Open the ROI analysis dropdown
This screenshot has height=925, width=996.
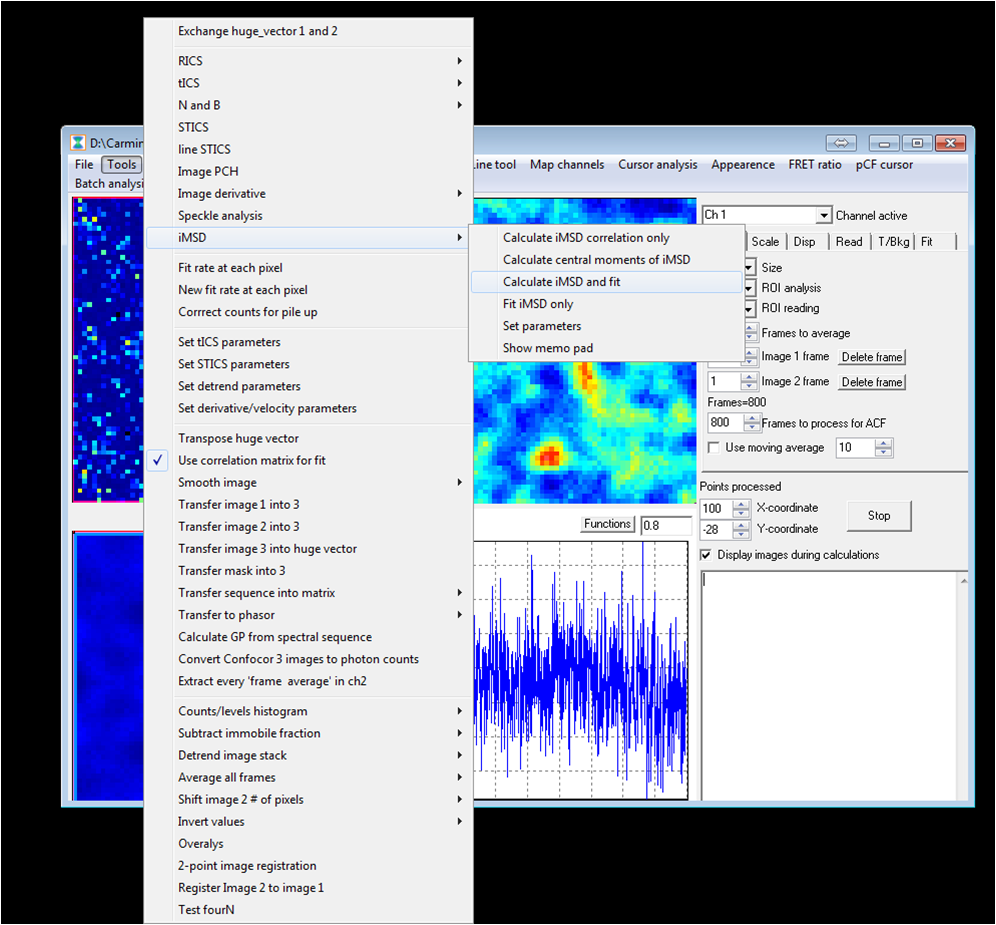[x=750, y=288]
